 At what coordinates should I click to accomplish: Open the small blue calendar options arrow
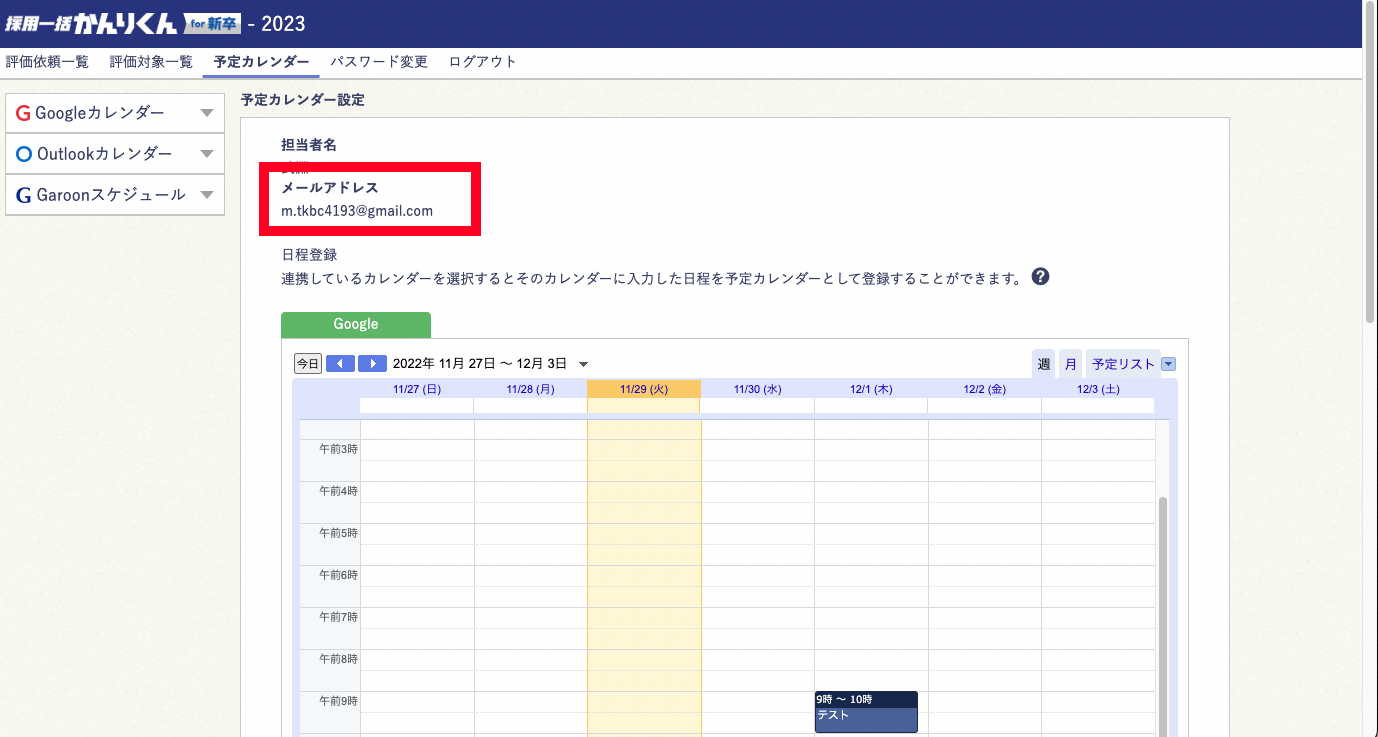click(x=1168, y=364)
